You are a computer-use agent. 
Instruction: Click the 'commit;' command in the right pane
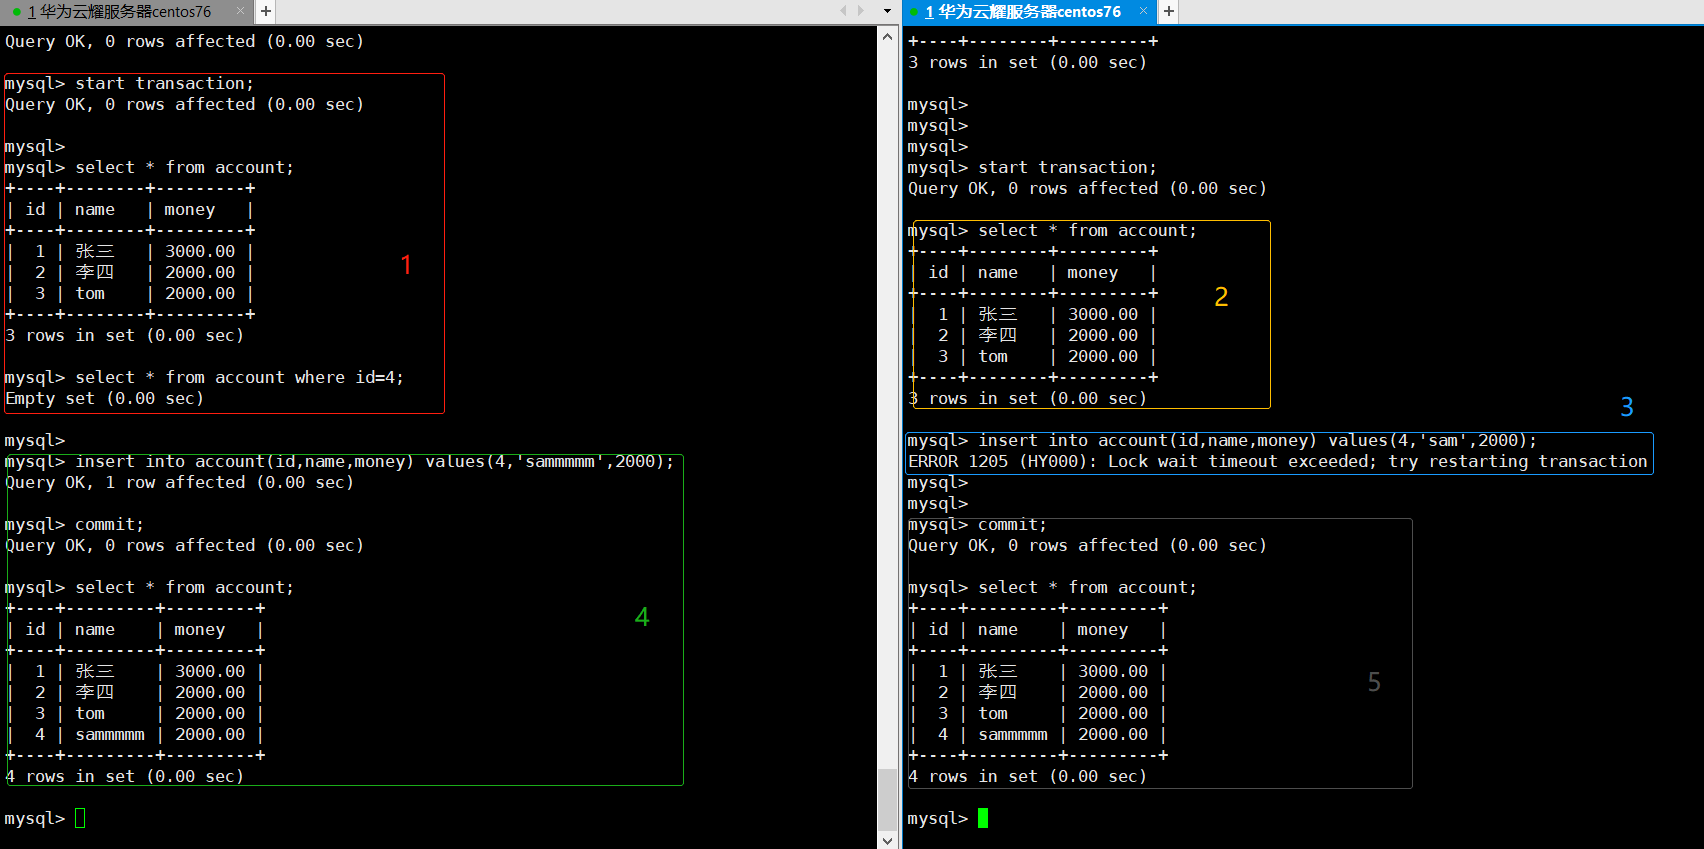pyautogui.click(x=1012, y=525)
